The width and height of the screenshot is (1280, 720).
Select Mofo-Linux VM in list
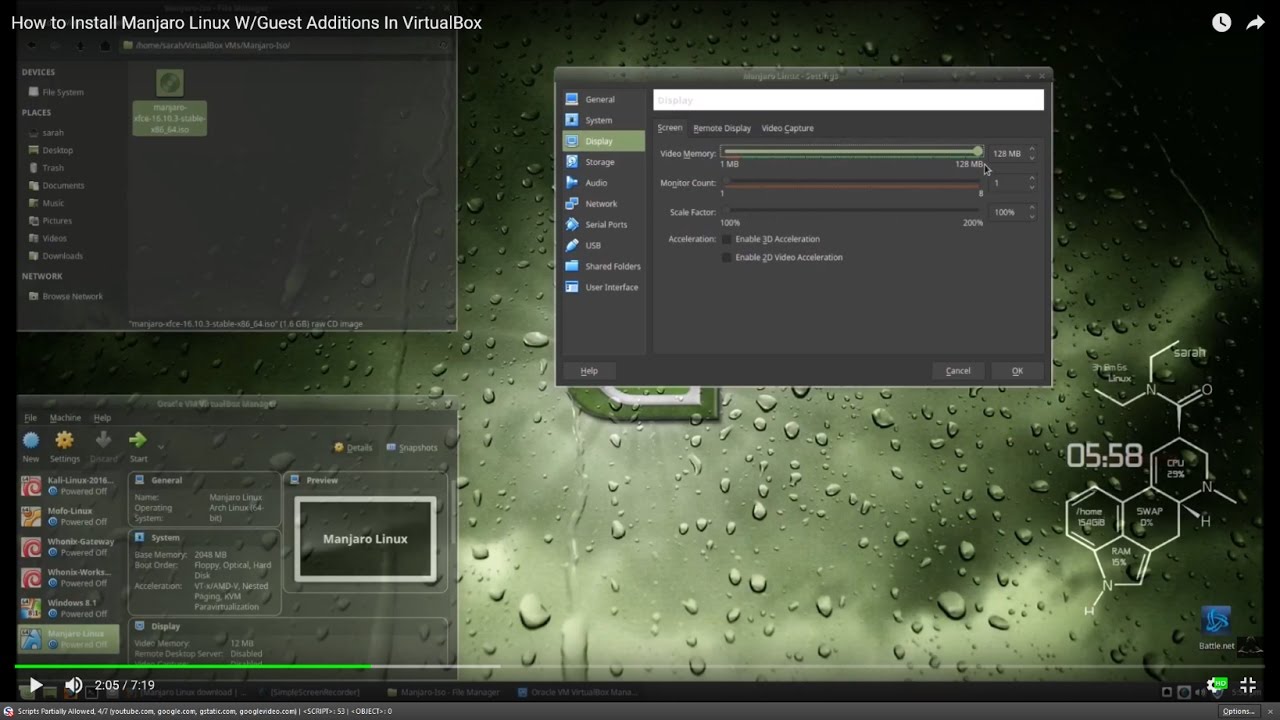click(68, 516)
